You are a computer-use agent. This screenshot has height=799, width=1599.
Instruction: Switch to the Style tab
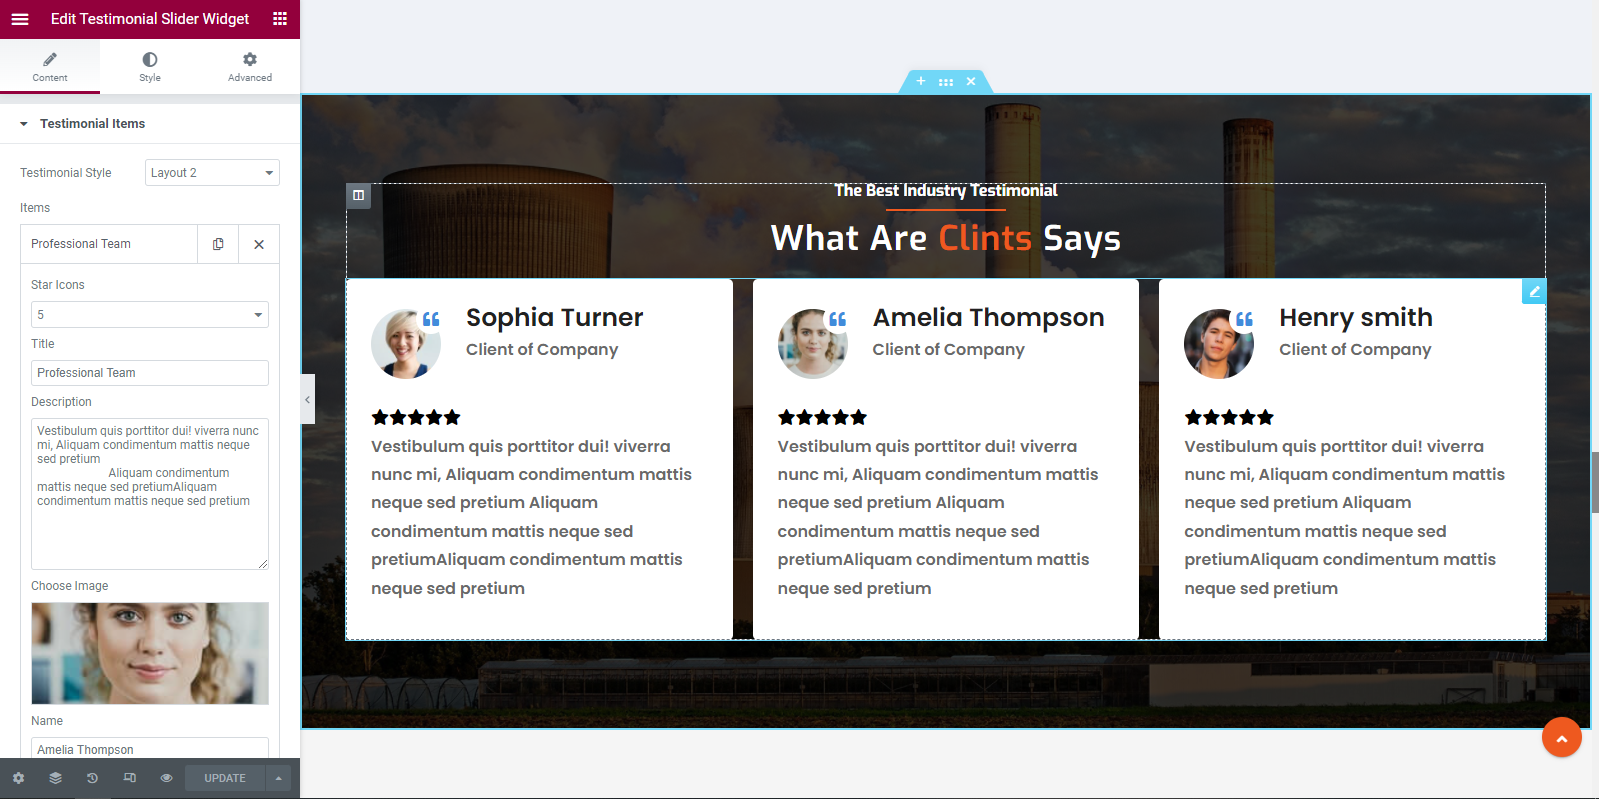click(x=150, y=67)
